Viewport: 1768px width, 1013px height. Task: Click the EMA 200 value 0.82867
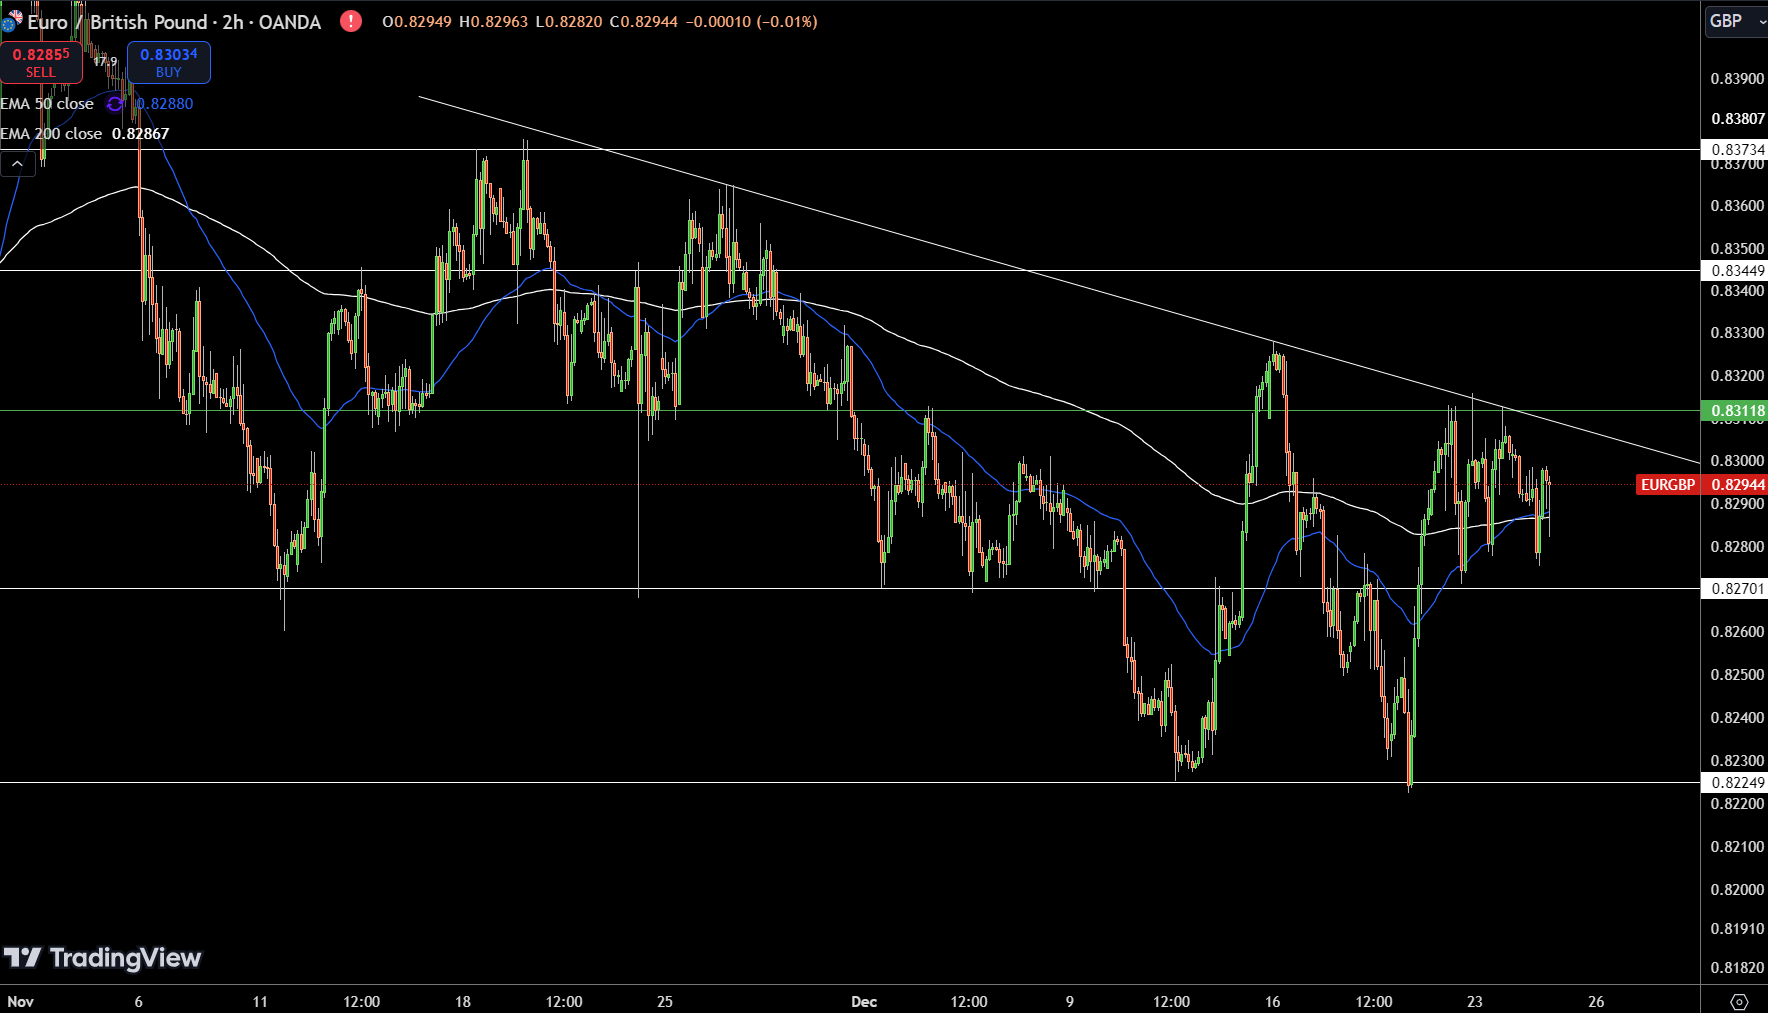pyautogui.click(x=140, y=134)
